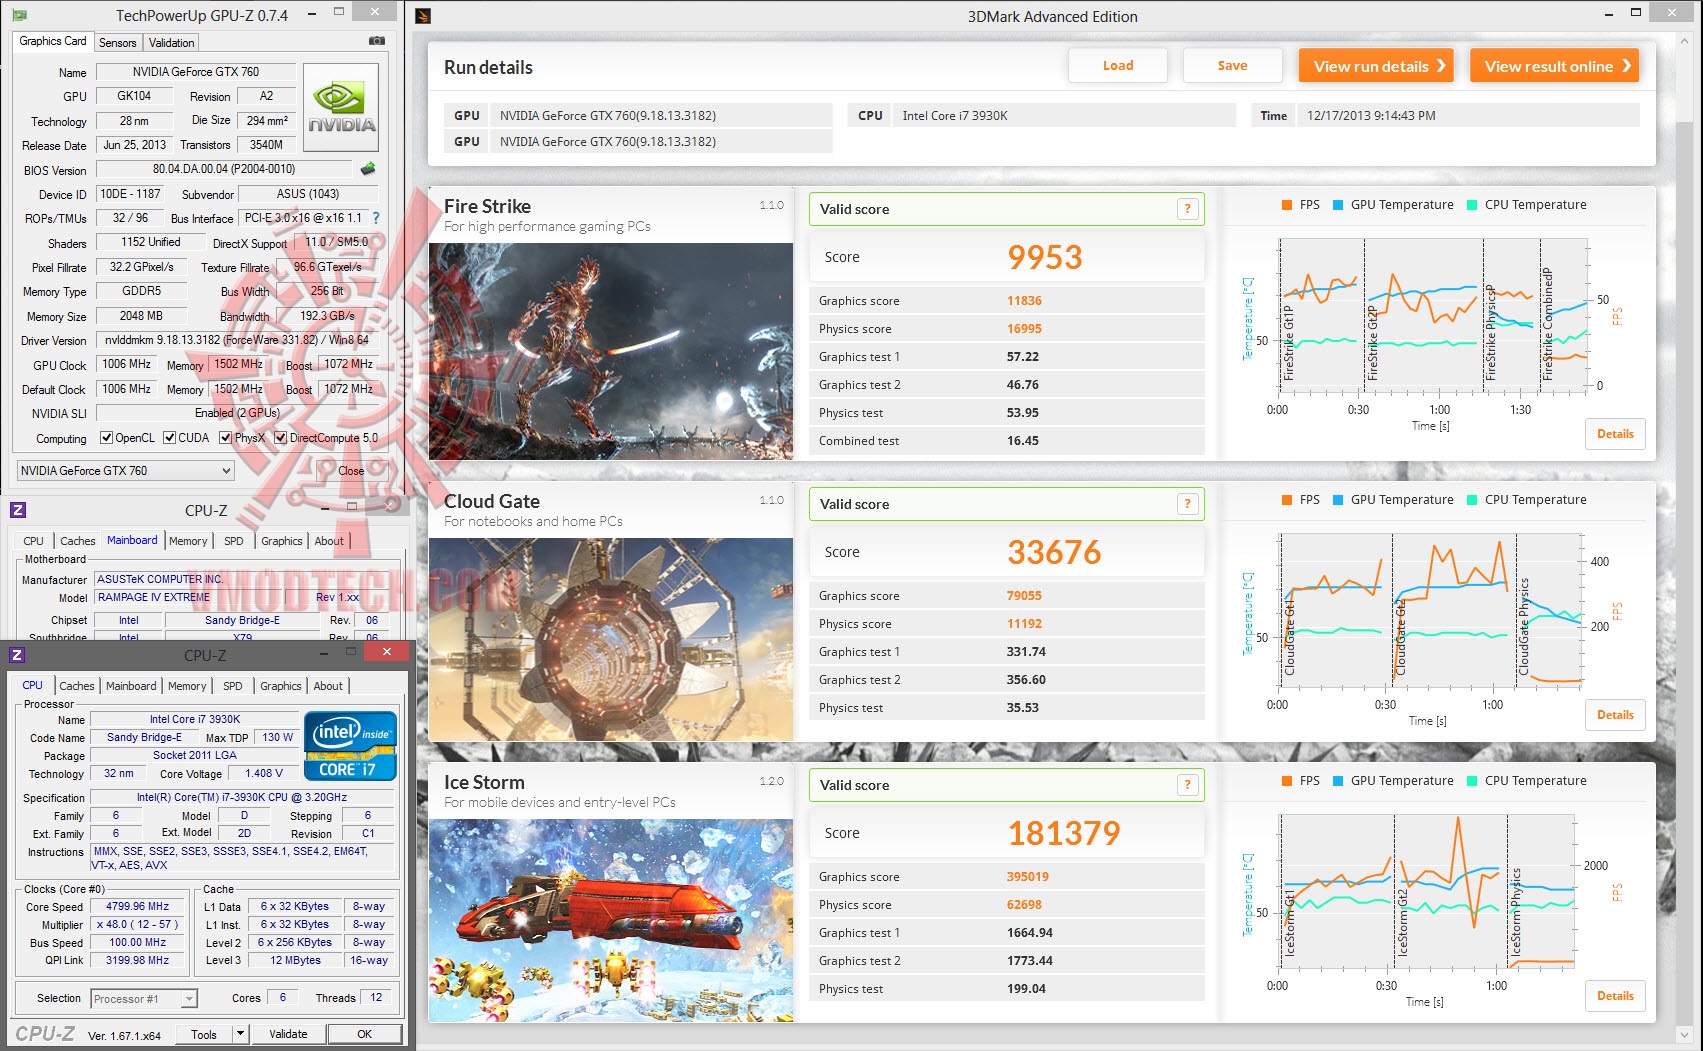Click the Validate button in CPU-Z
Screen dimensions: 1703x1051
[x=288, y=1034]
